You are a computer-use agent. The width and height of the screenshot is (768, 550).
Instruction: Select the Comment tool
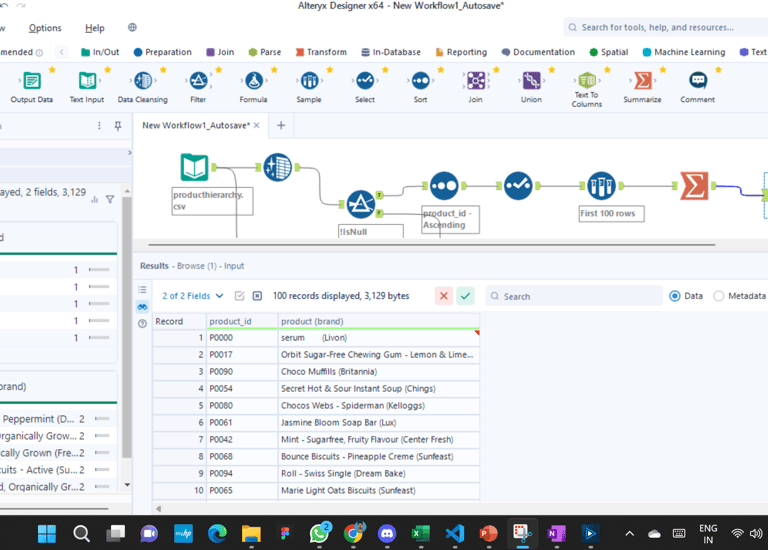697,87
